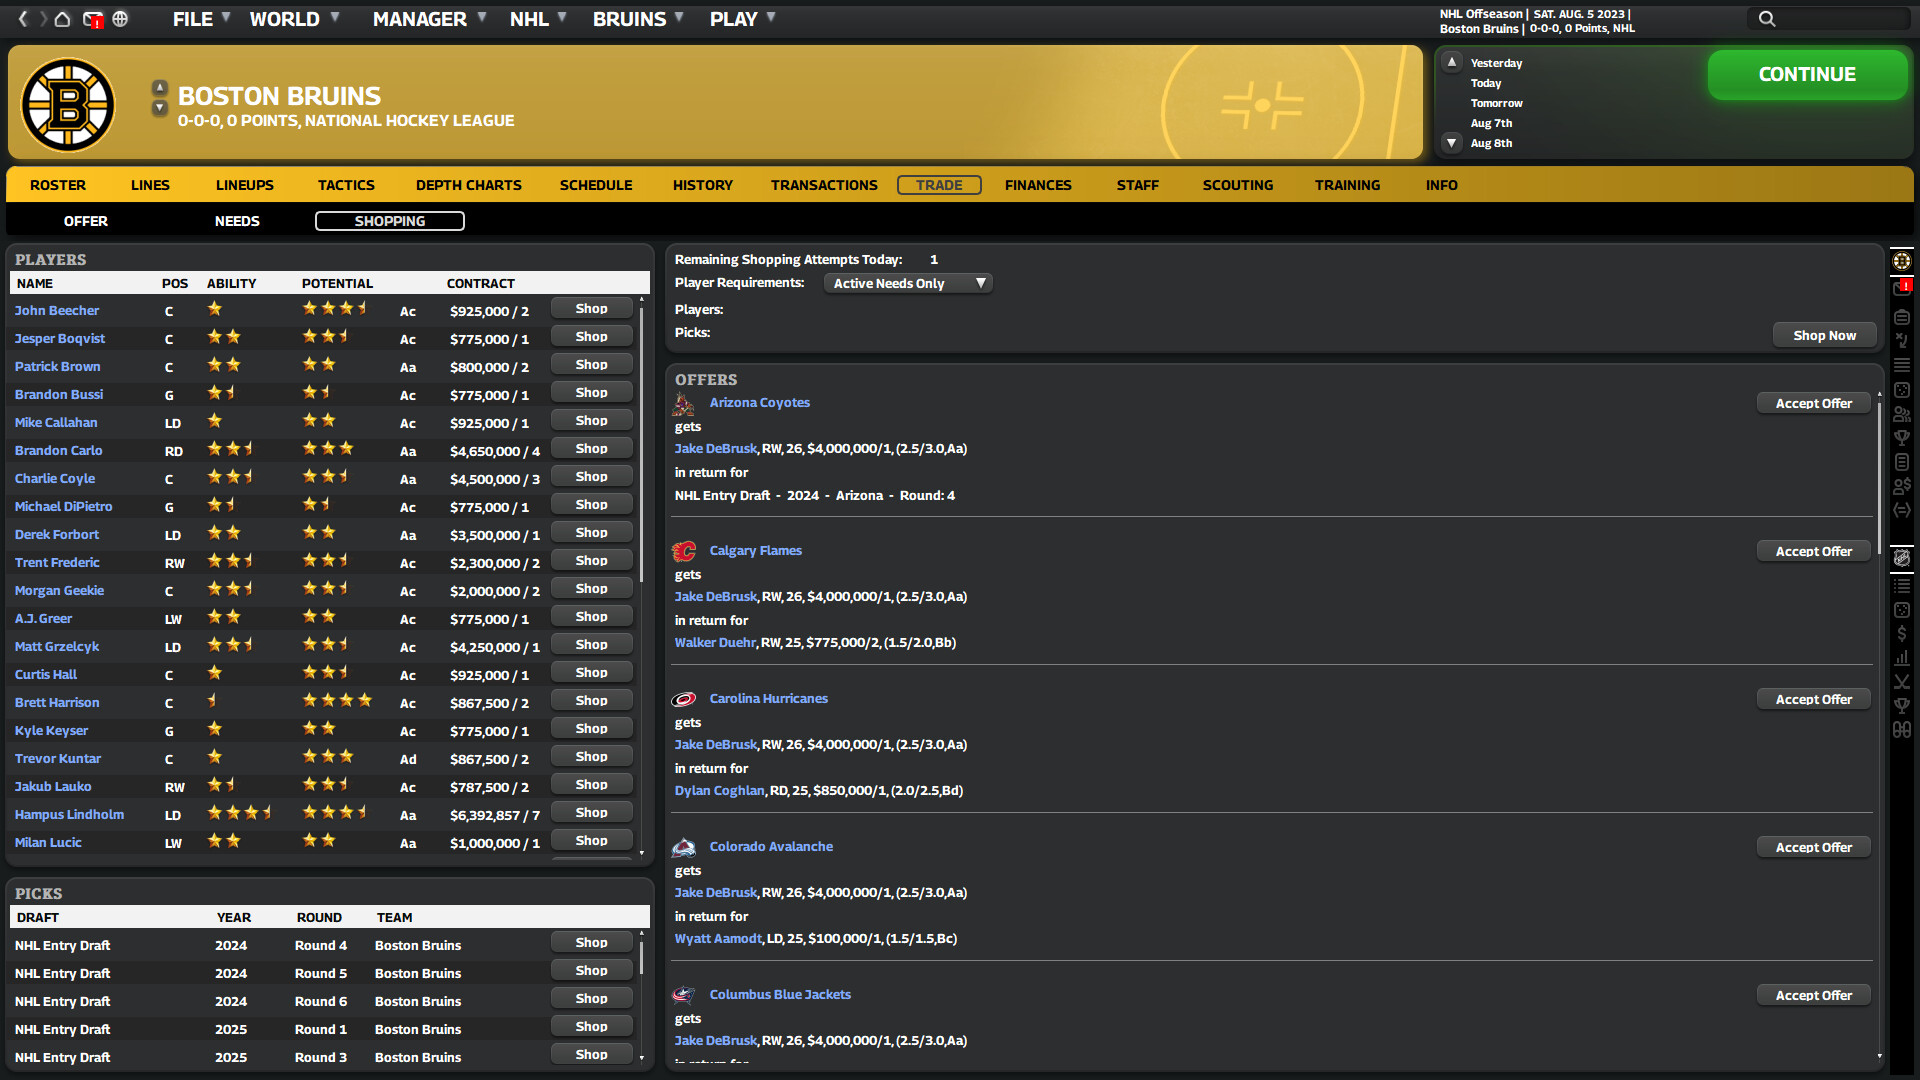Open the inbox with unread notification
This screenshot has height=1080, width=1920.
coord(93,19)
